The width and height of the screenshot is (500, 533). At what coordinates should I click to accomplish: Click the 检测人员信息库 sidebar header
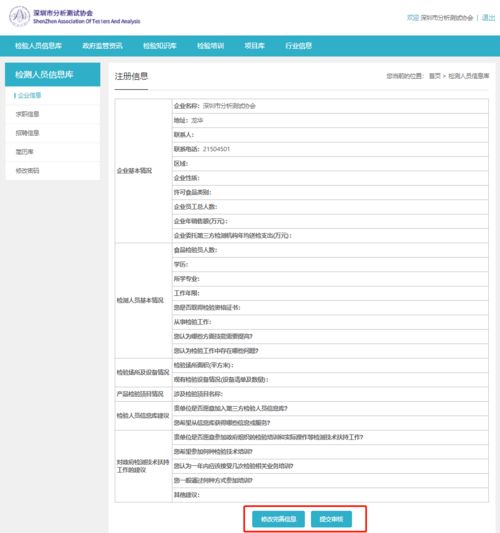coord(53,74)
